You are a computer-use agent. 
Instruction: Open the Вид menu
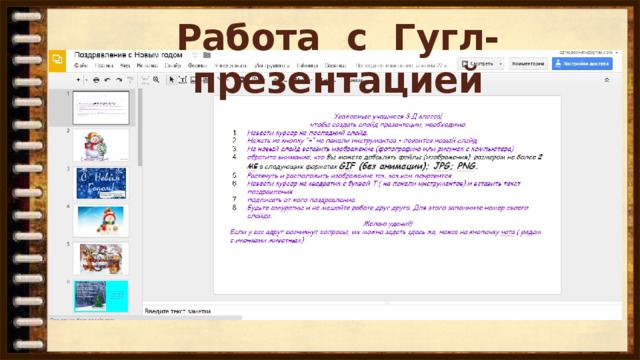[125, 65]
